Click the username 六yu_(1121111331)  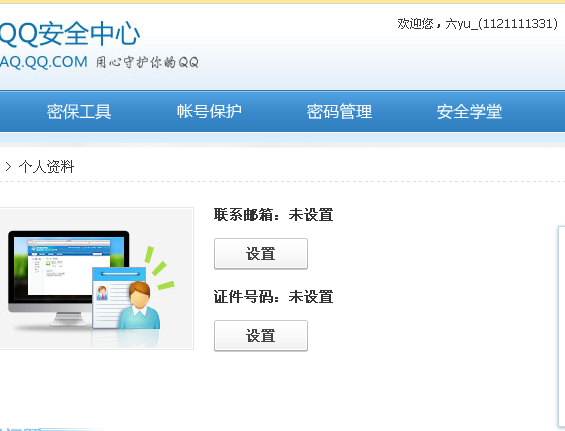[502, 24]
